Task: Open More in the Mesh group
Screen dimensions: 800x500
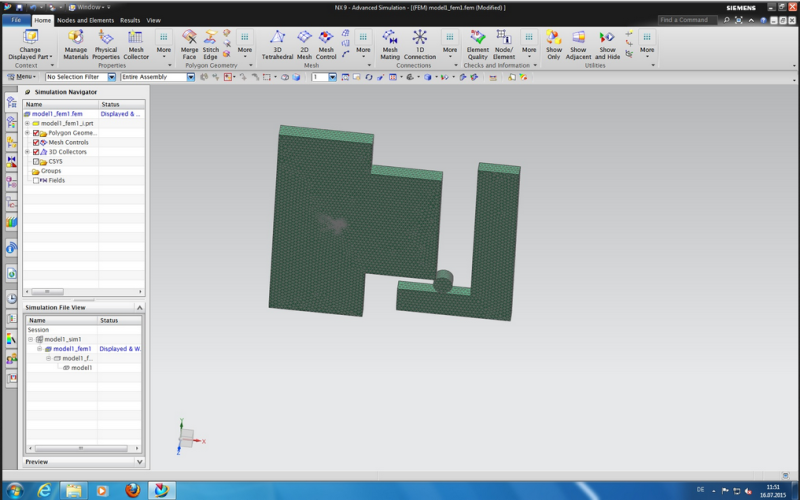Action: point(363,44)
